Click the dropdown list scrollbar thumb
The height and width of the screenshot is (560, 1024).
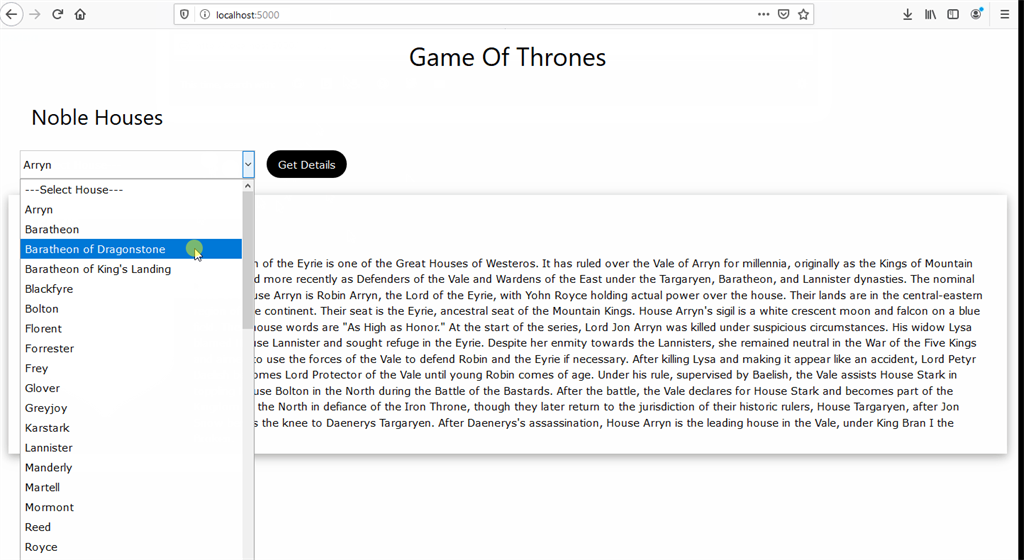(x=248, y=260)
